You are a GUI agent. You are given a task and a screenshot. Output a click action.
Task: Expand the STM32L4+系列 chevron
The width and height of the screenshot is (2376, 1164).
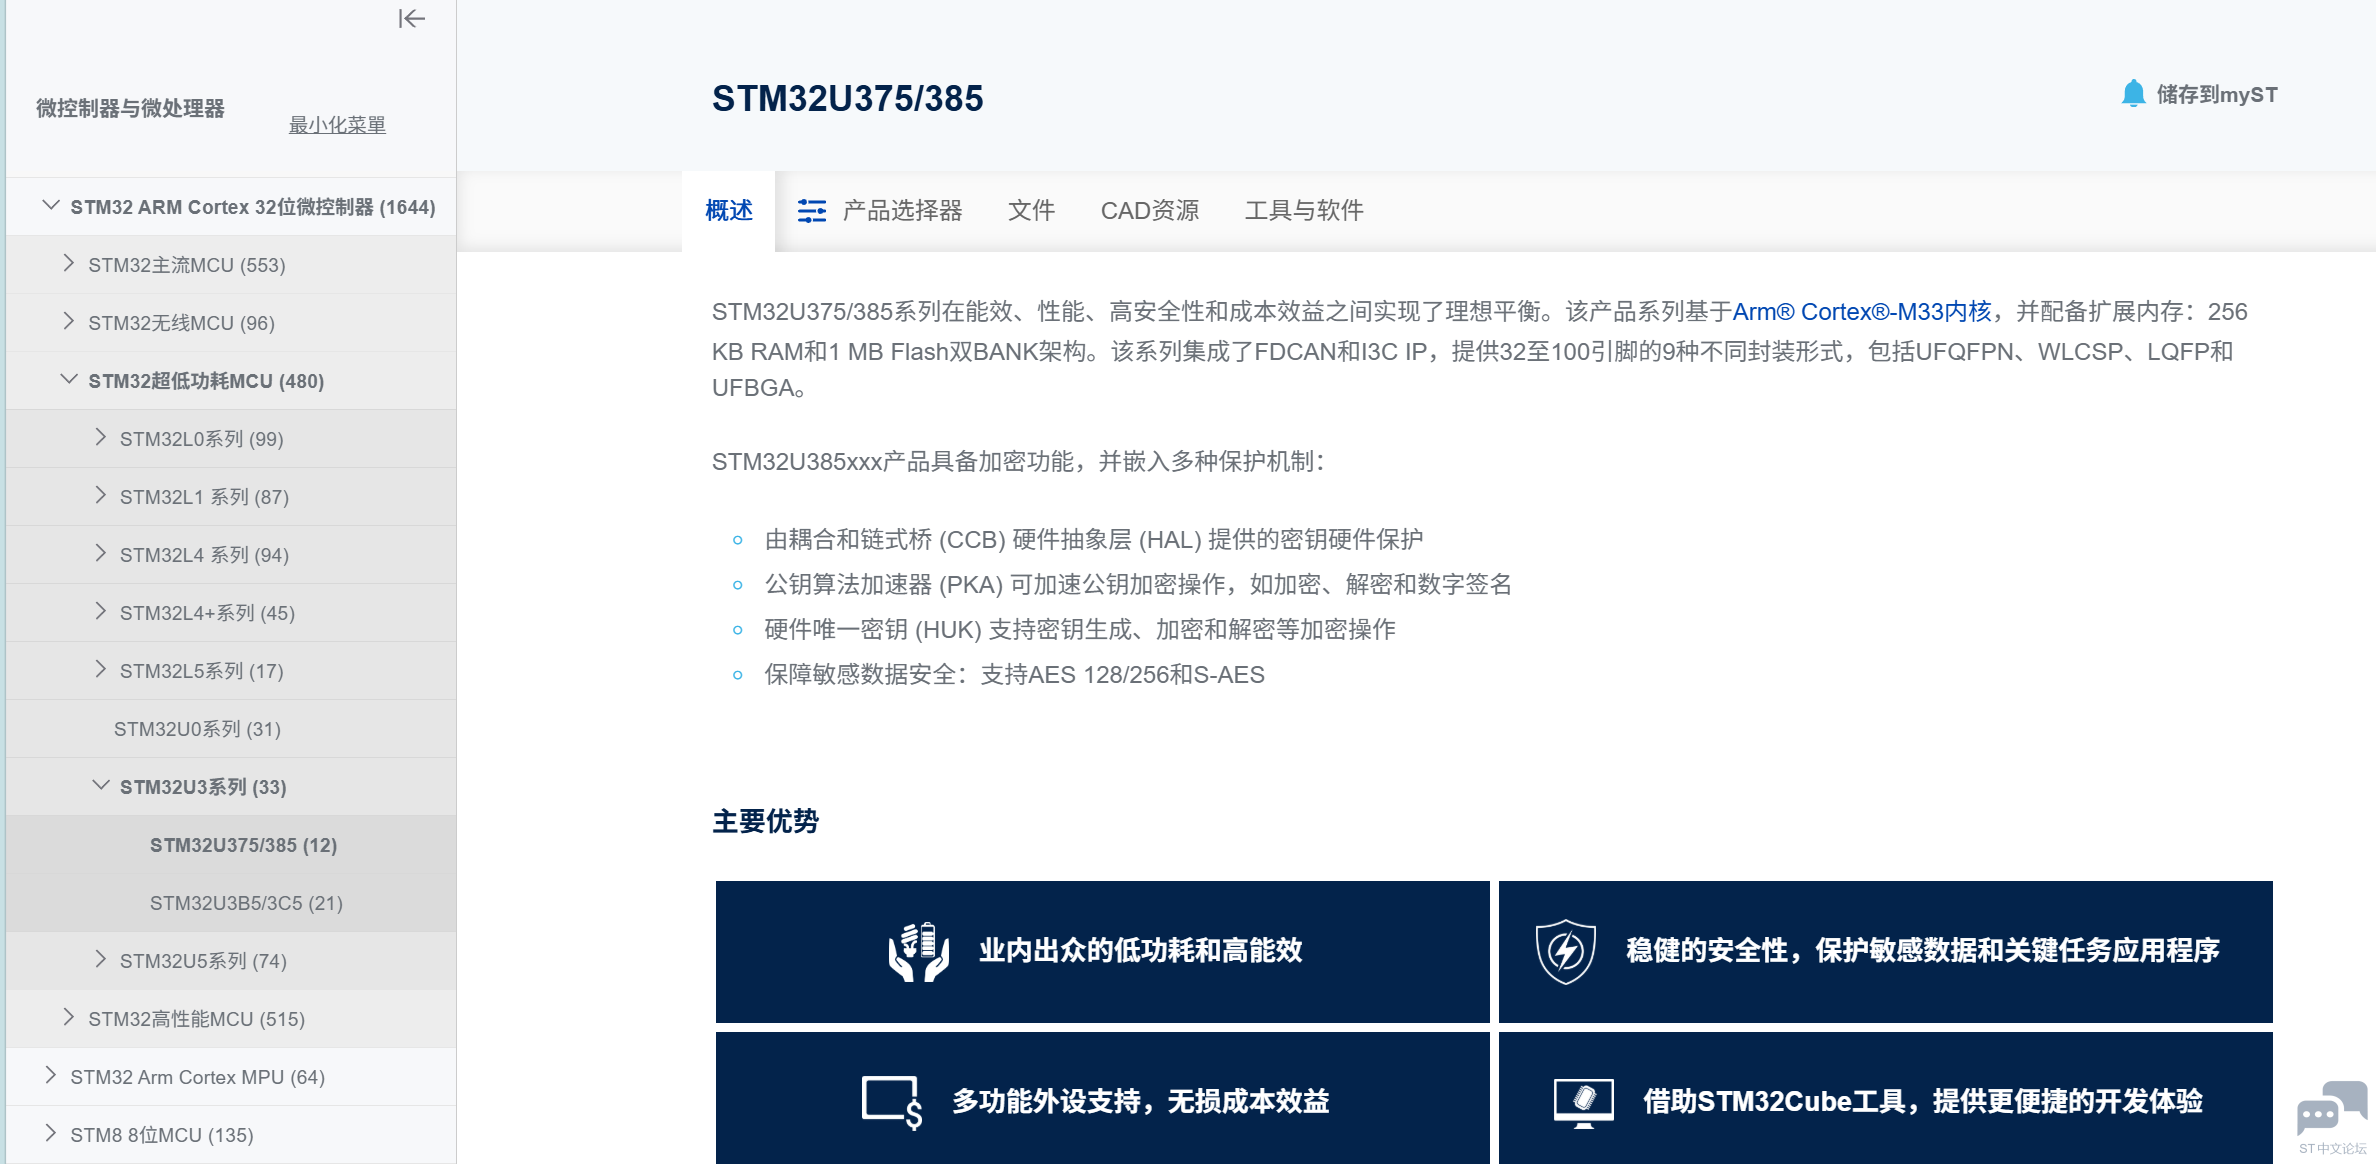click(100, 612)
